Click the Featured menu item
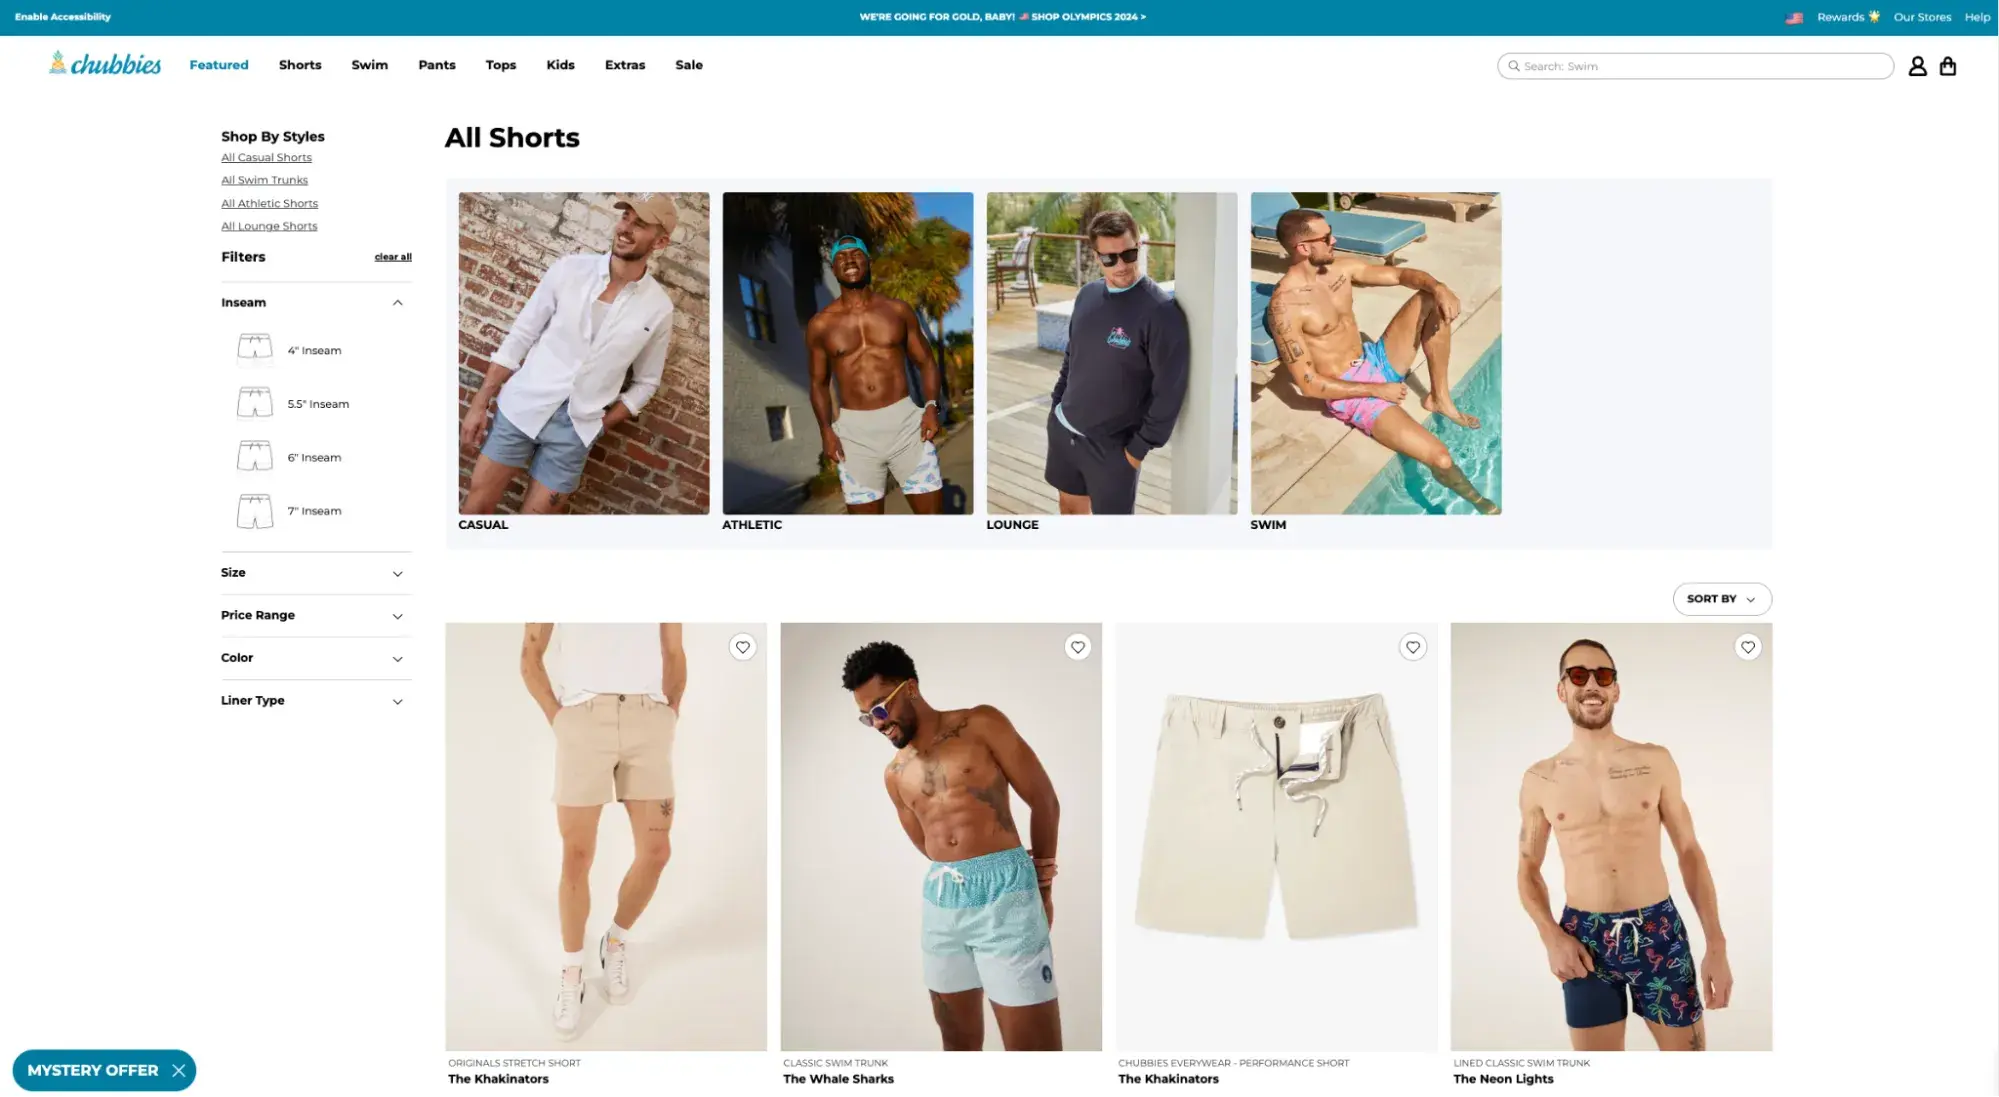This screenshot has height=1097, width=1999. pos(219,65)
